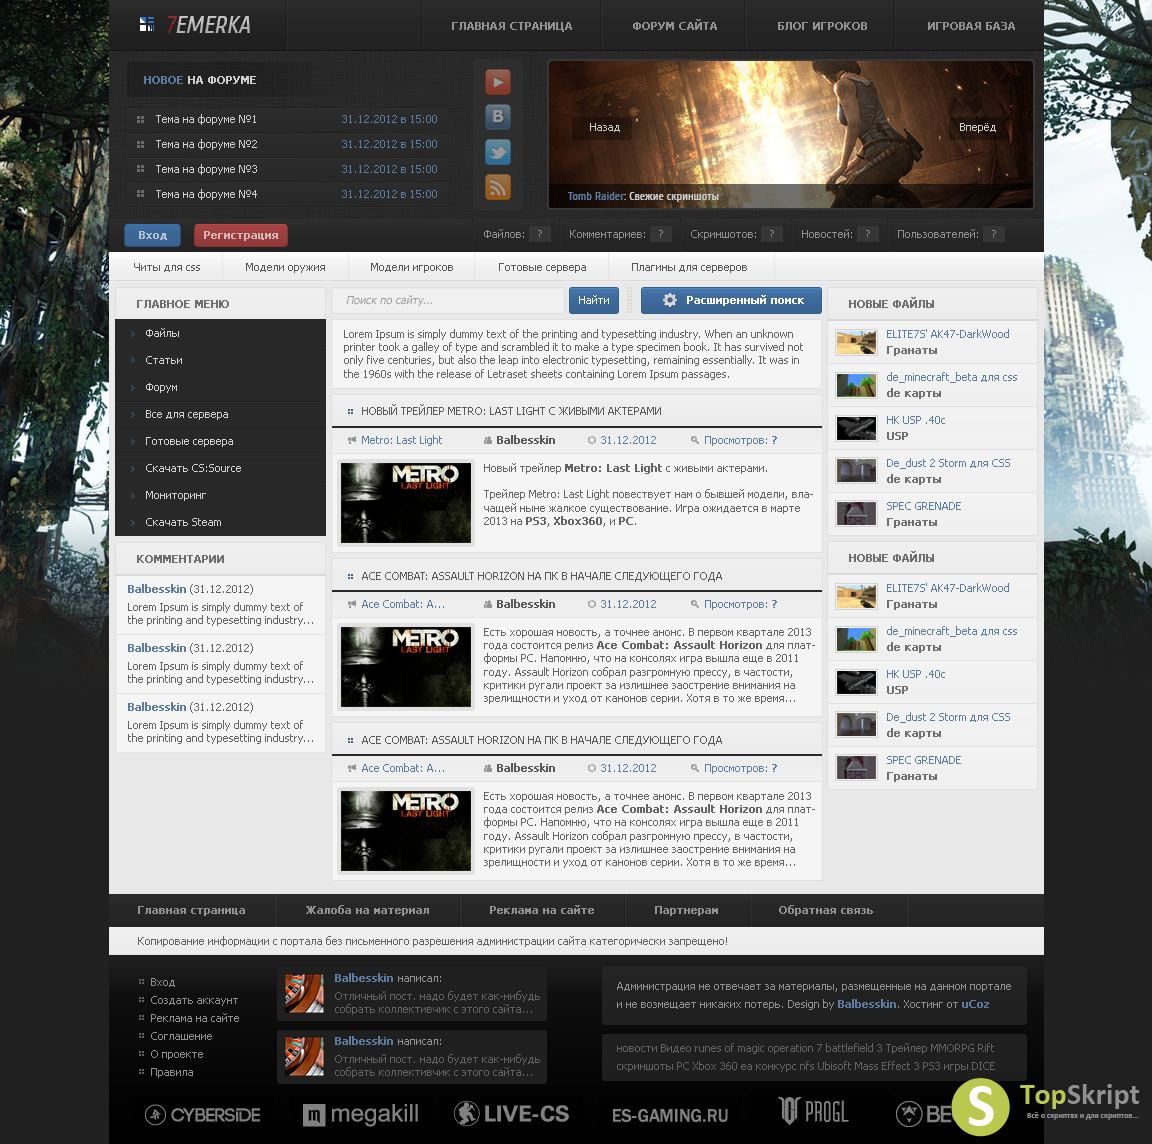Open CYBERSIDE partner logo
This screenshot has height=1144, width=1152.
pos(203,1115)
